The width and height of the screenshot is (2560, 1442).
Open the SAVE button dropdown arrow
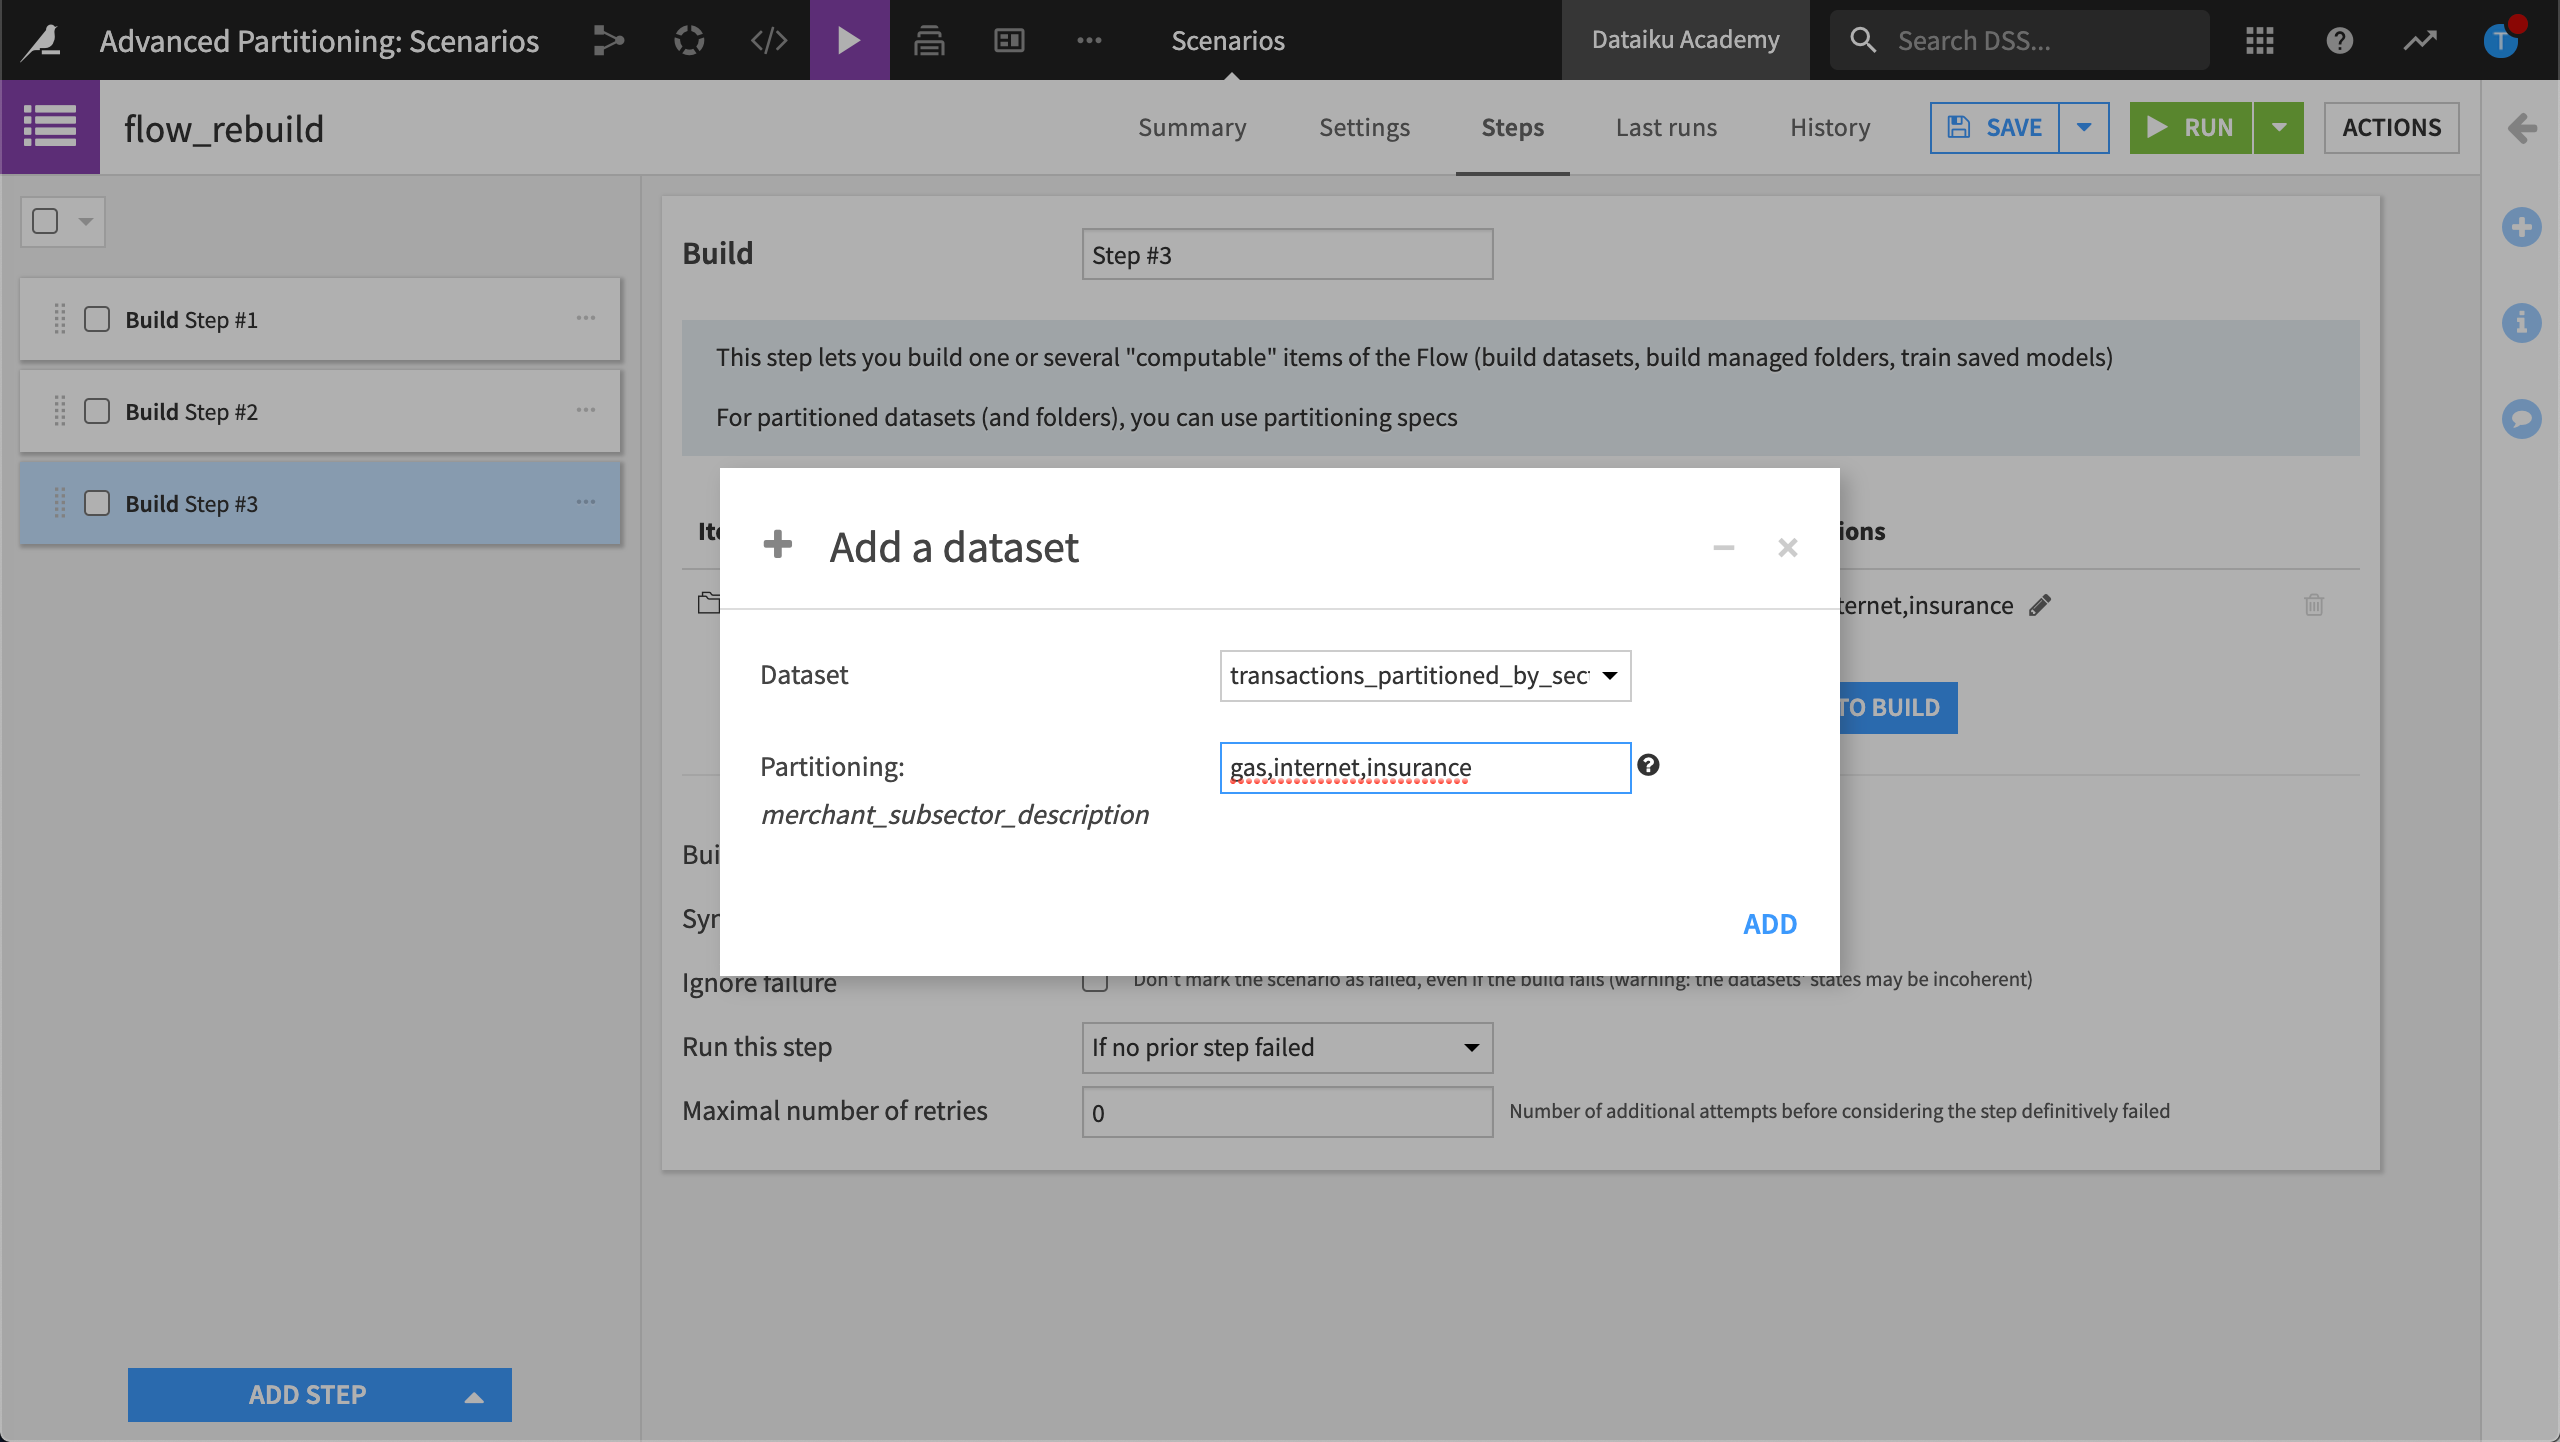(2084, 127)
